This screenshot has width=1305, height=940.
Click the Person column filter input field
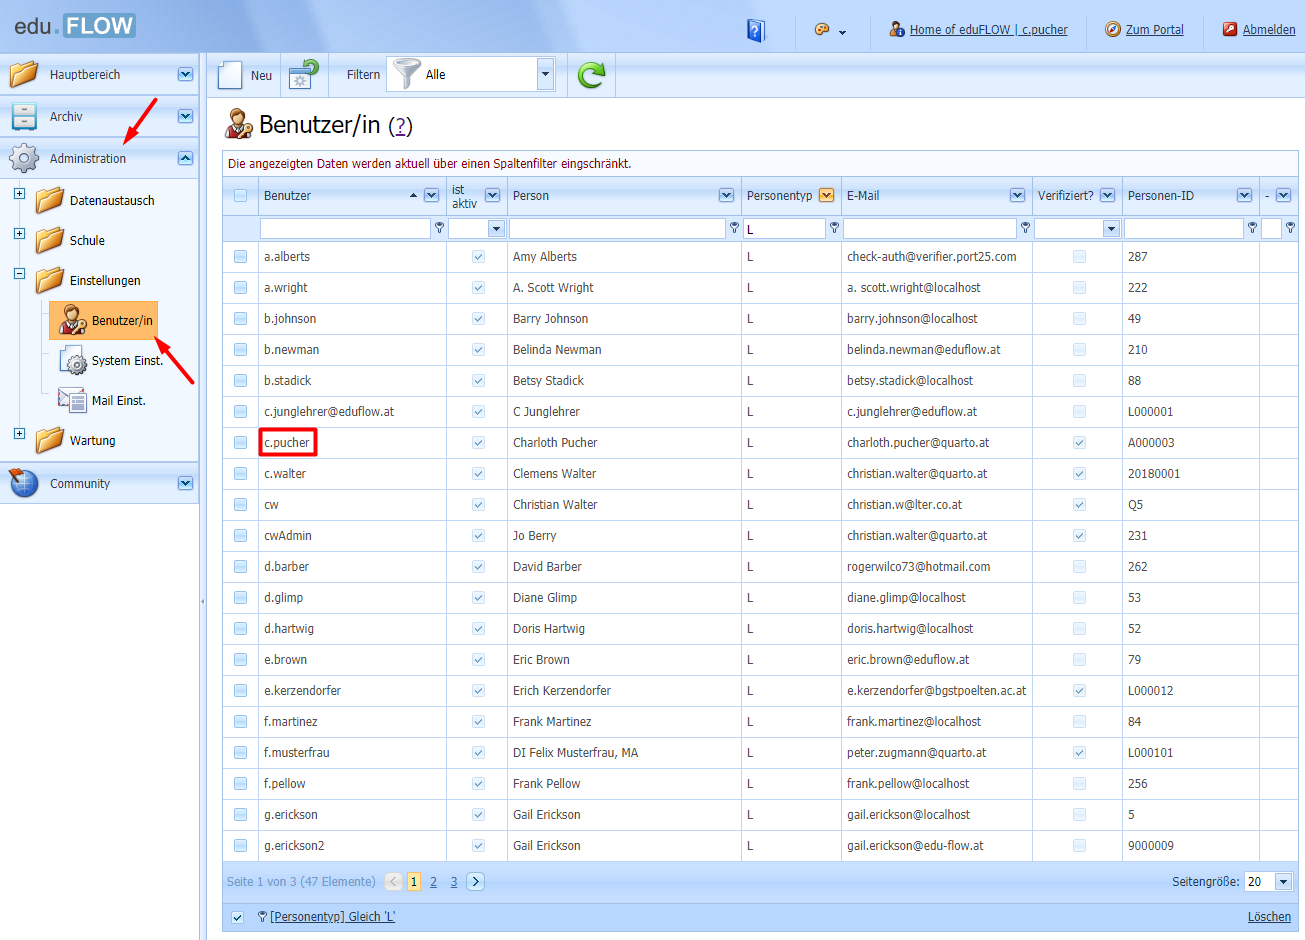(x=616, y=229)
